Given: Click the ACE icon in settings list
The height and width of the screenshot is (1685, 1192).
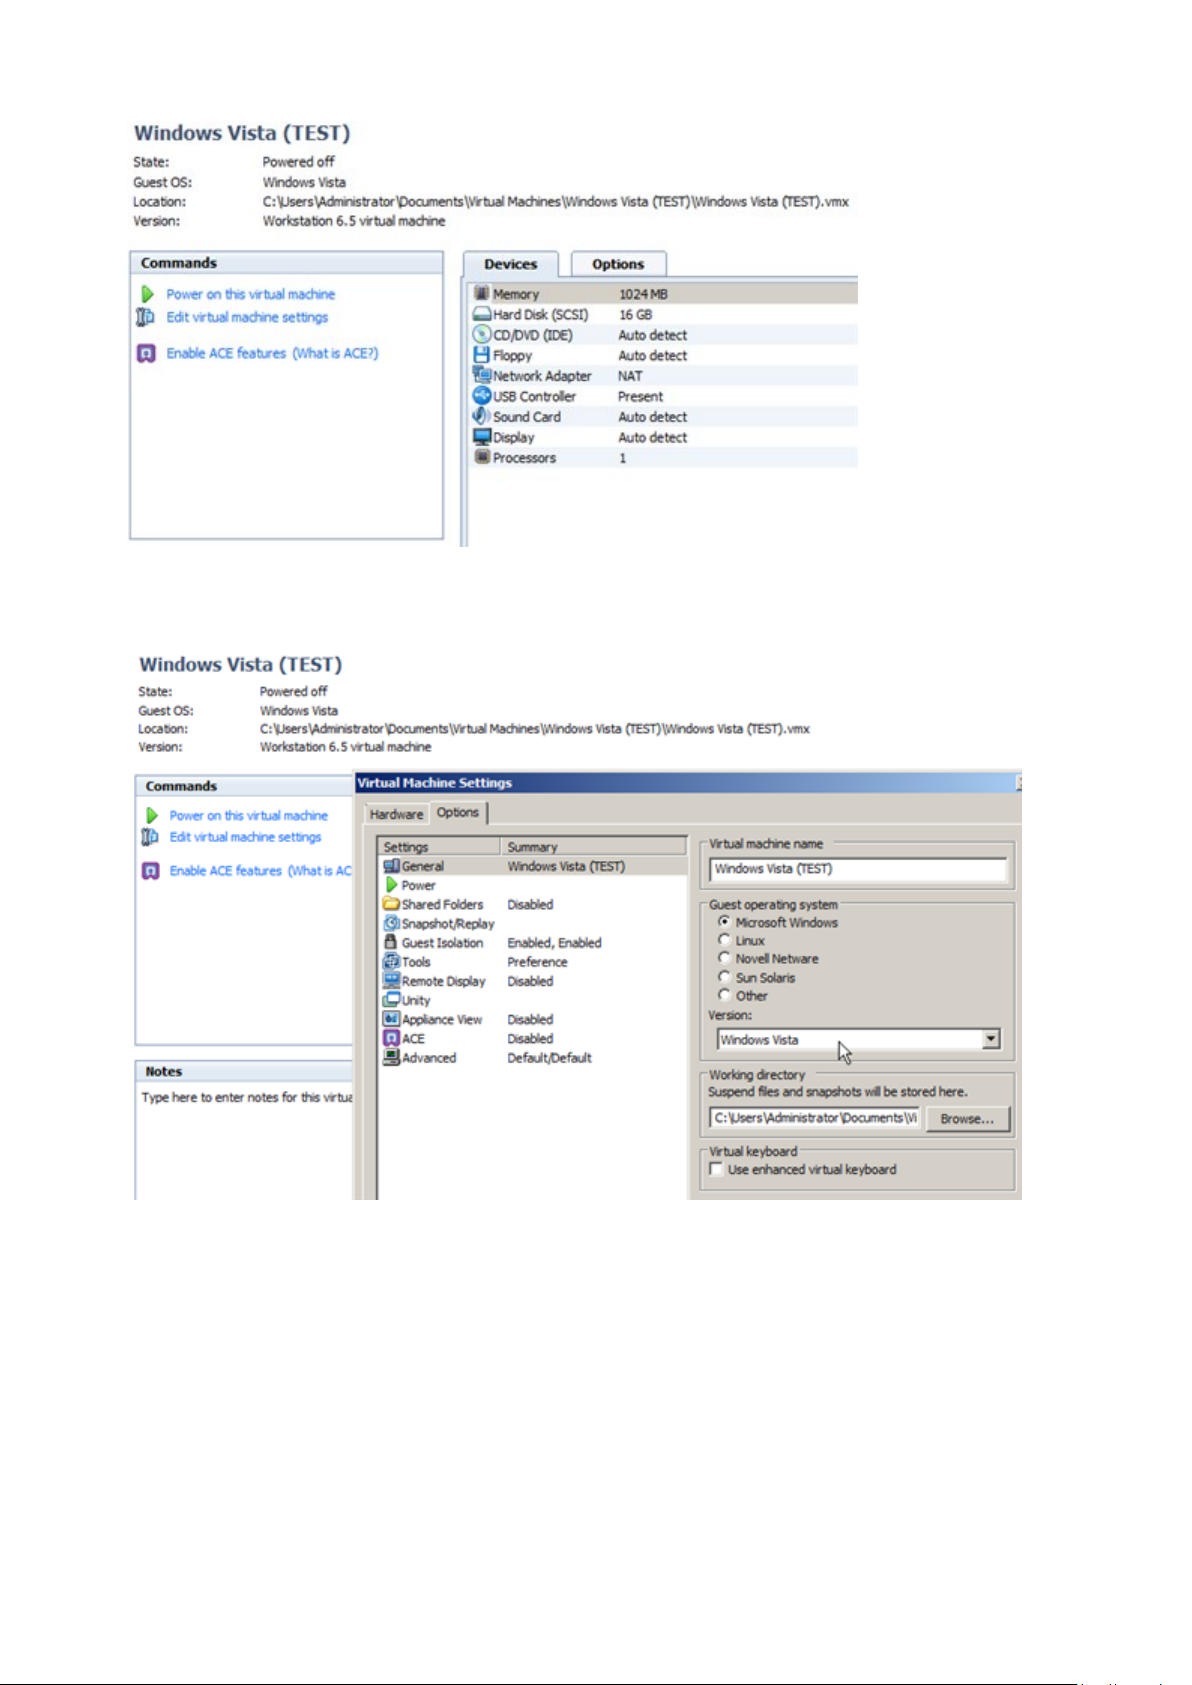Looking at the screenshot, I should pyautogui.click(x=392, y=1038).
